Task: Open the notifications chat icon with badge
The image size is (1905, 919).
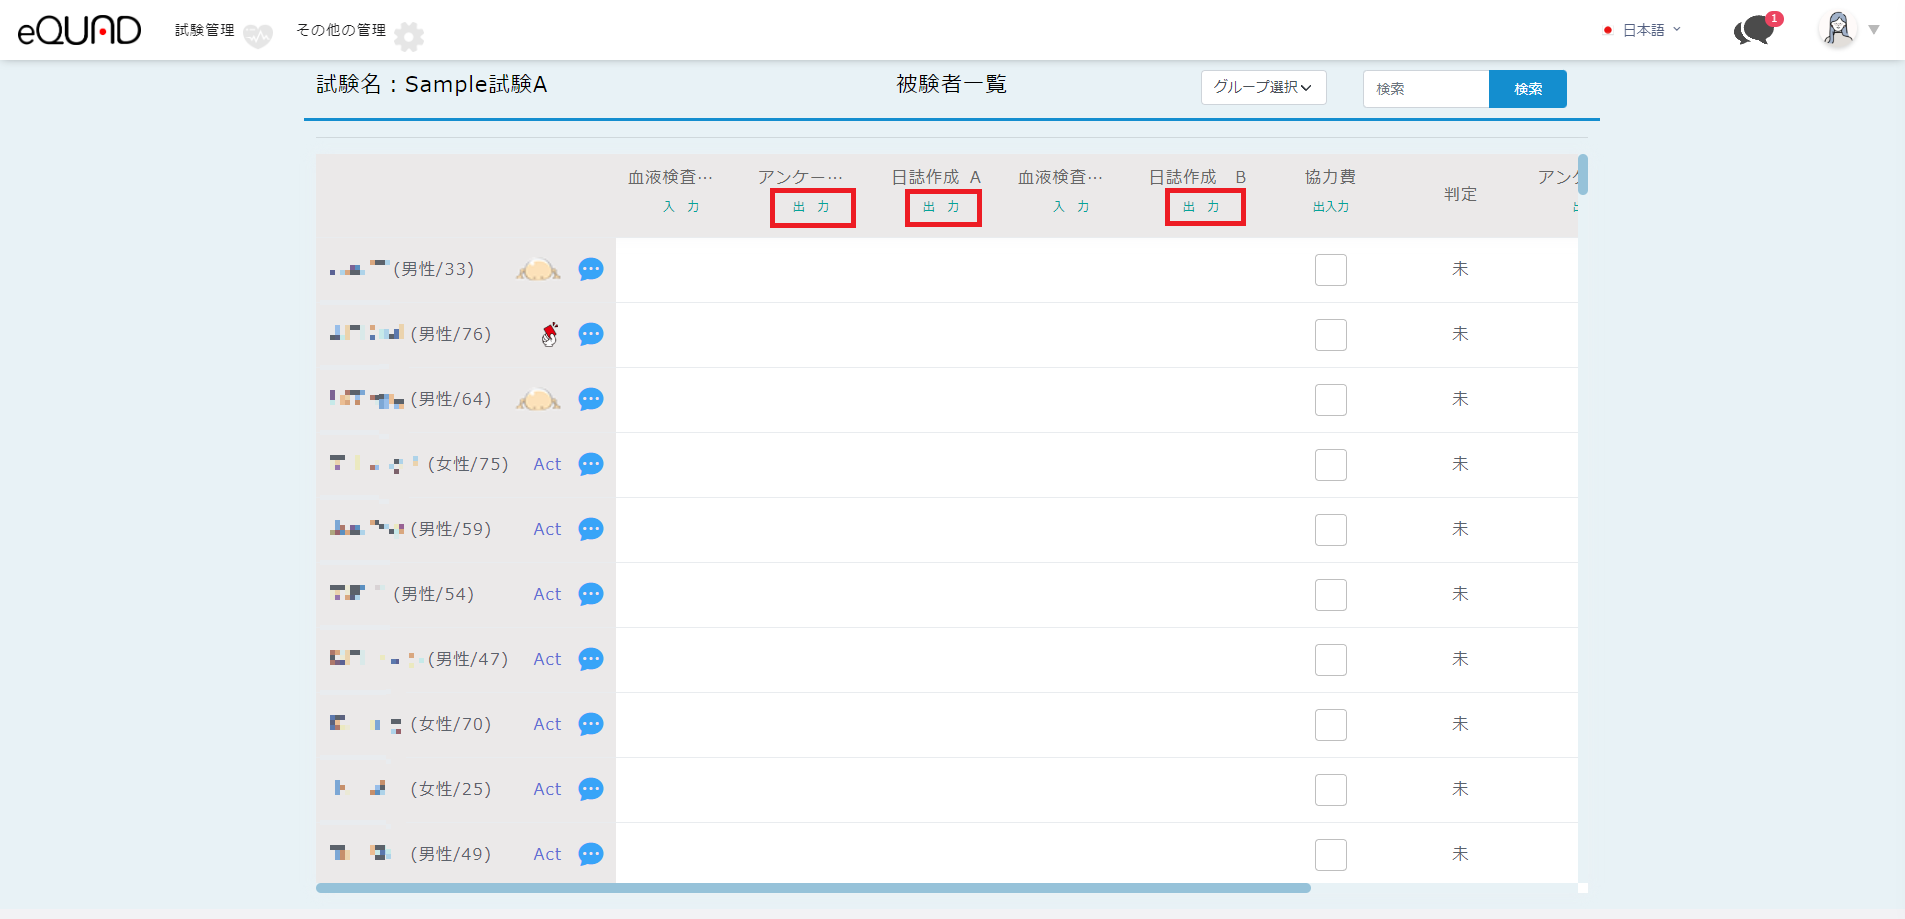Action: 1754,30
